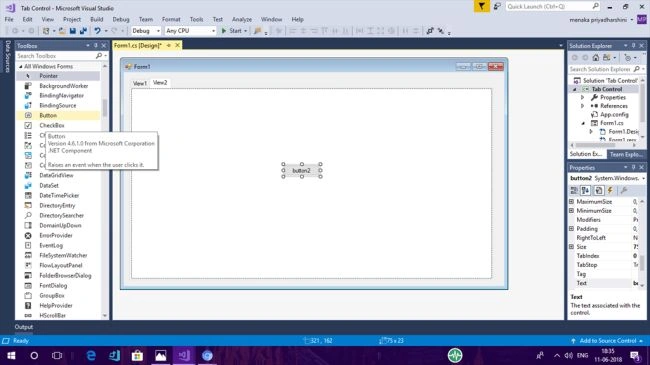Screen dimensions: 650x365
Task: Expand the Size property
Action: coord(571,247)
